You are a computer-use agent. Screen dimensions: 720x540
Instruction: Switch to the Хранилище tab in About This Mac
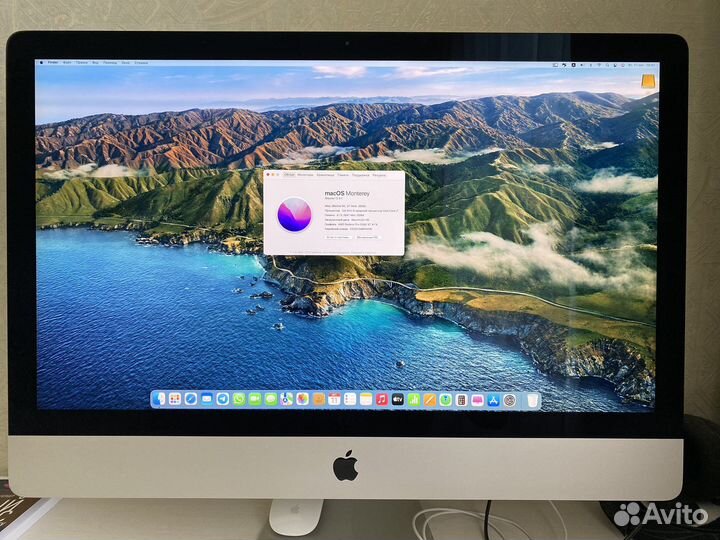click(325, 175)
